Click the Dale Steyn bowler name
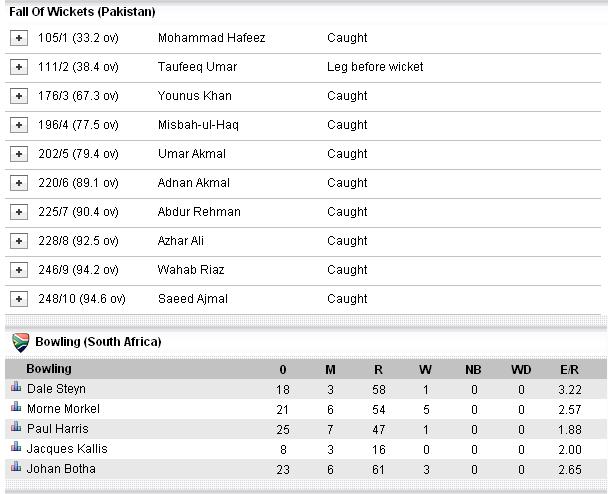The image size is (612, 494). tap(56, 389)
